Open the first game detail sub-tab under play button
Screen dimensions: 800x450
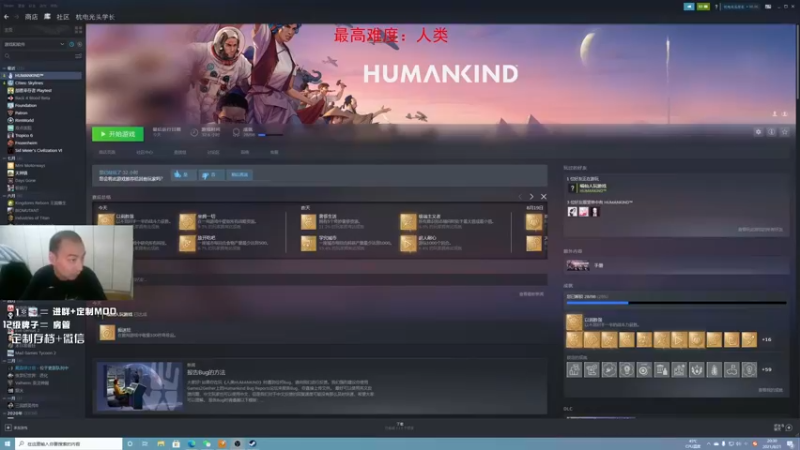pos(107,152)
